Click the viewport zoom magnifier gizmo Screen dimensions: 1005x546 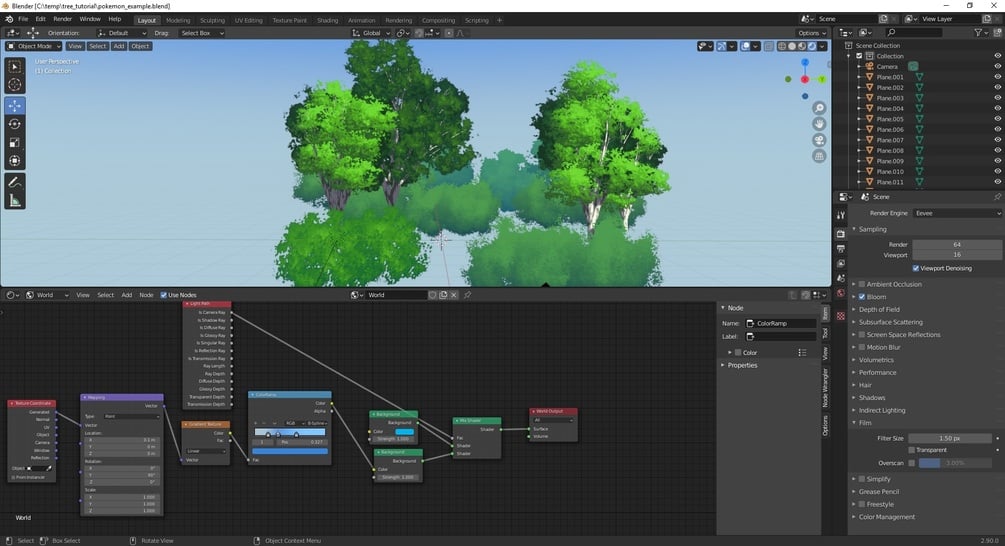click(x=819, y=108)
